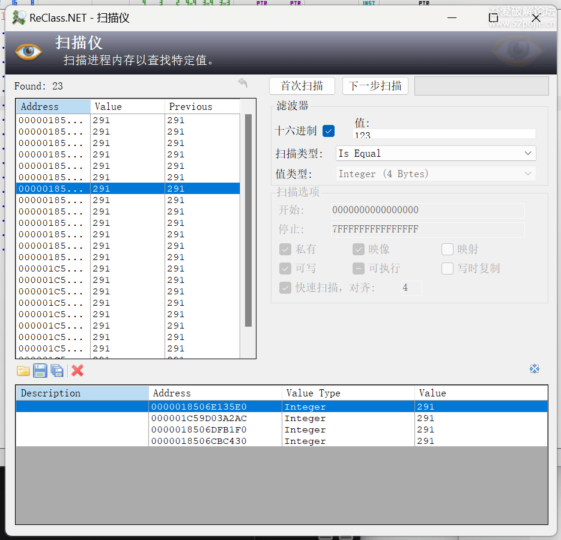Open the 扫描类型 Is Equal dropdown

point(436,153)
